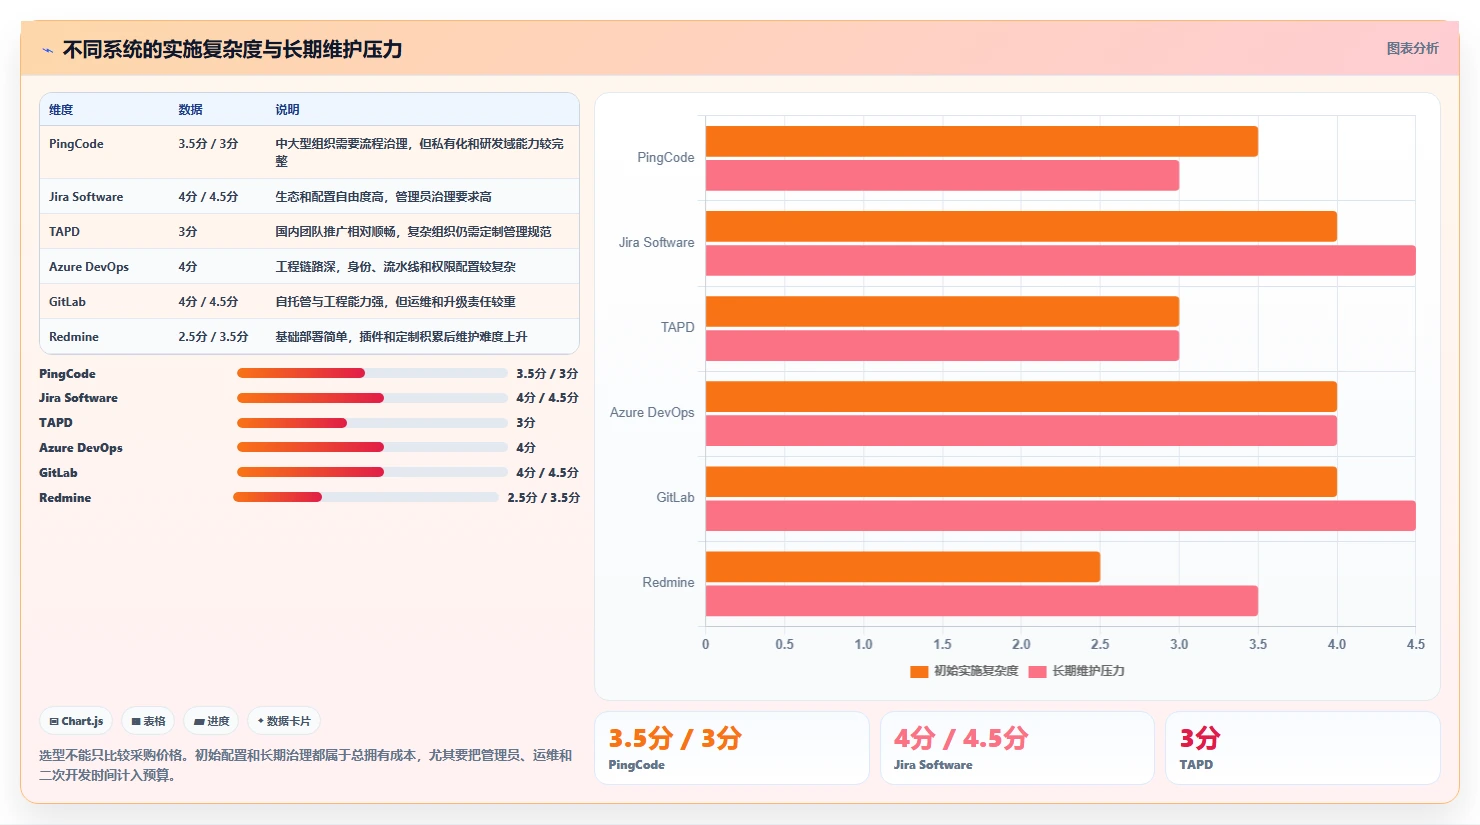
Task: Toggle the 初始实施复杂度 legend label
Action: [976, 671]
